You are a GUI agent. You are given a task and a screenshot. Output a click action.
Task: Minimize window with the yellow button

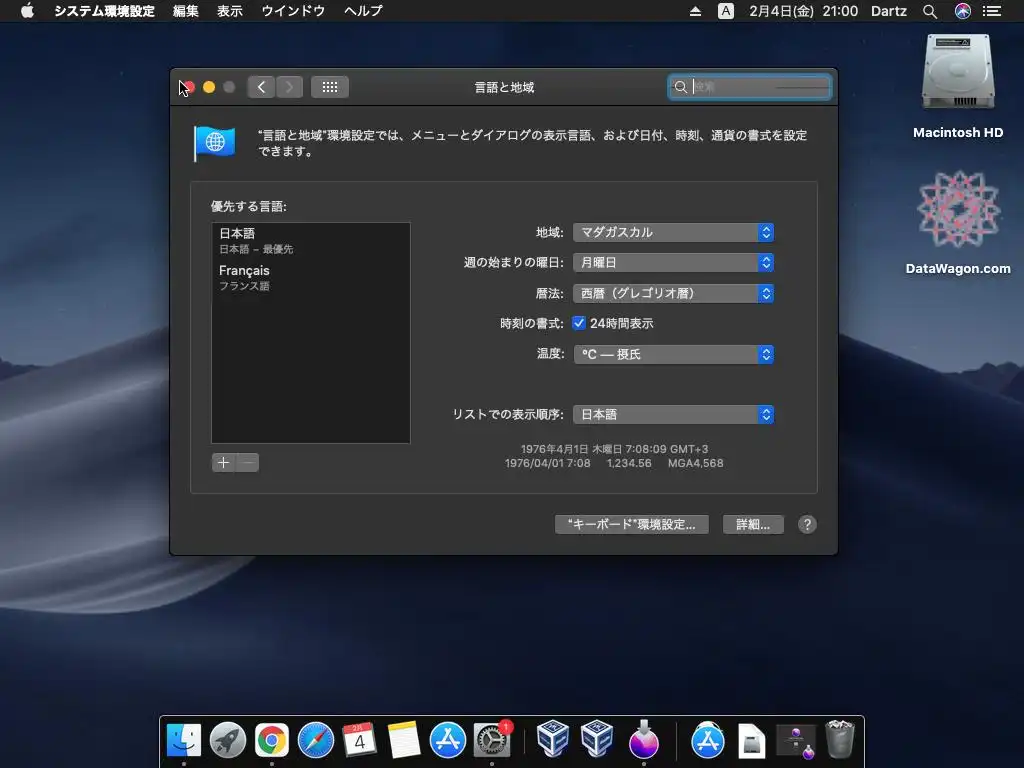209,87
